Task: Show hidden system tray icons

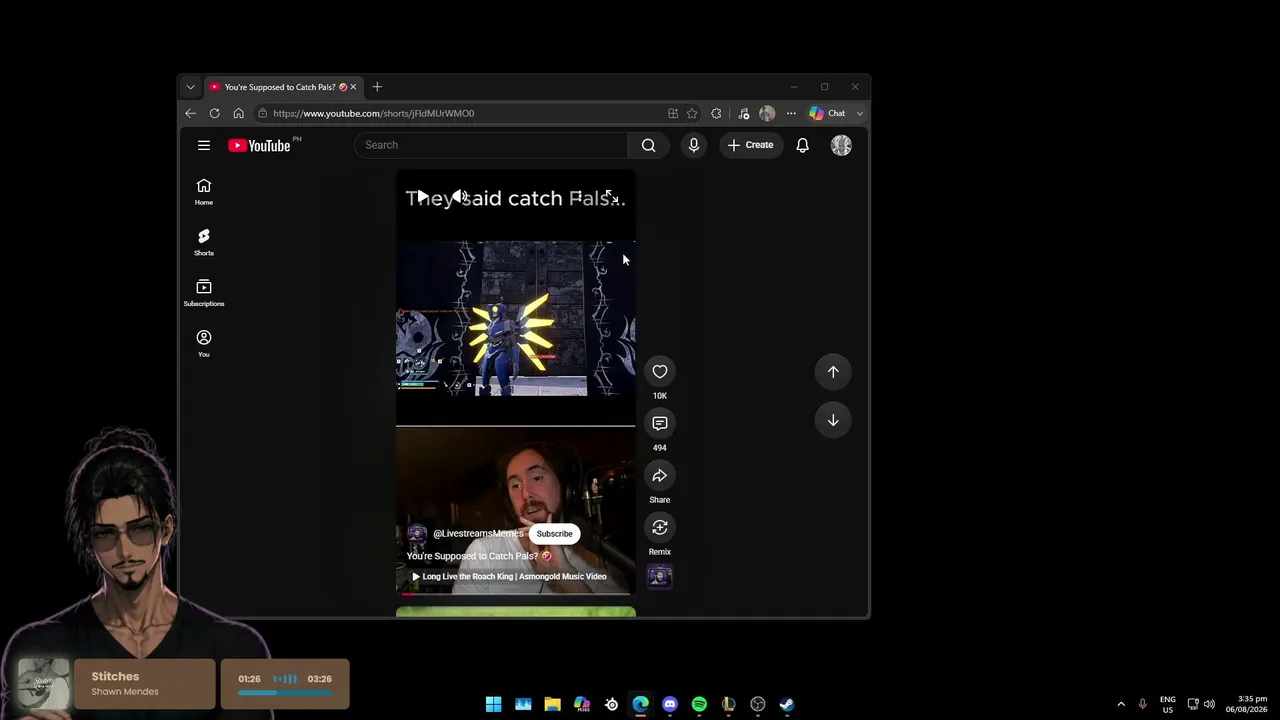Action: point(1121,704)
